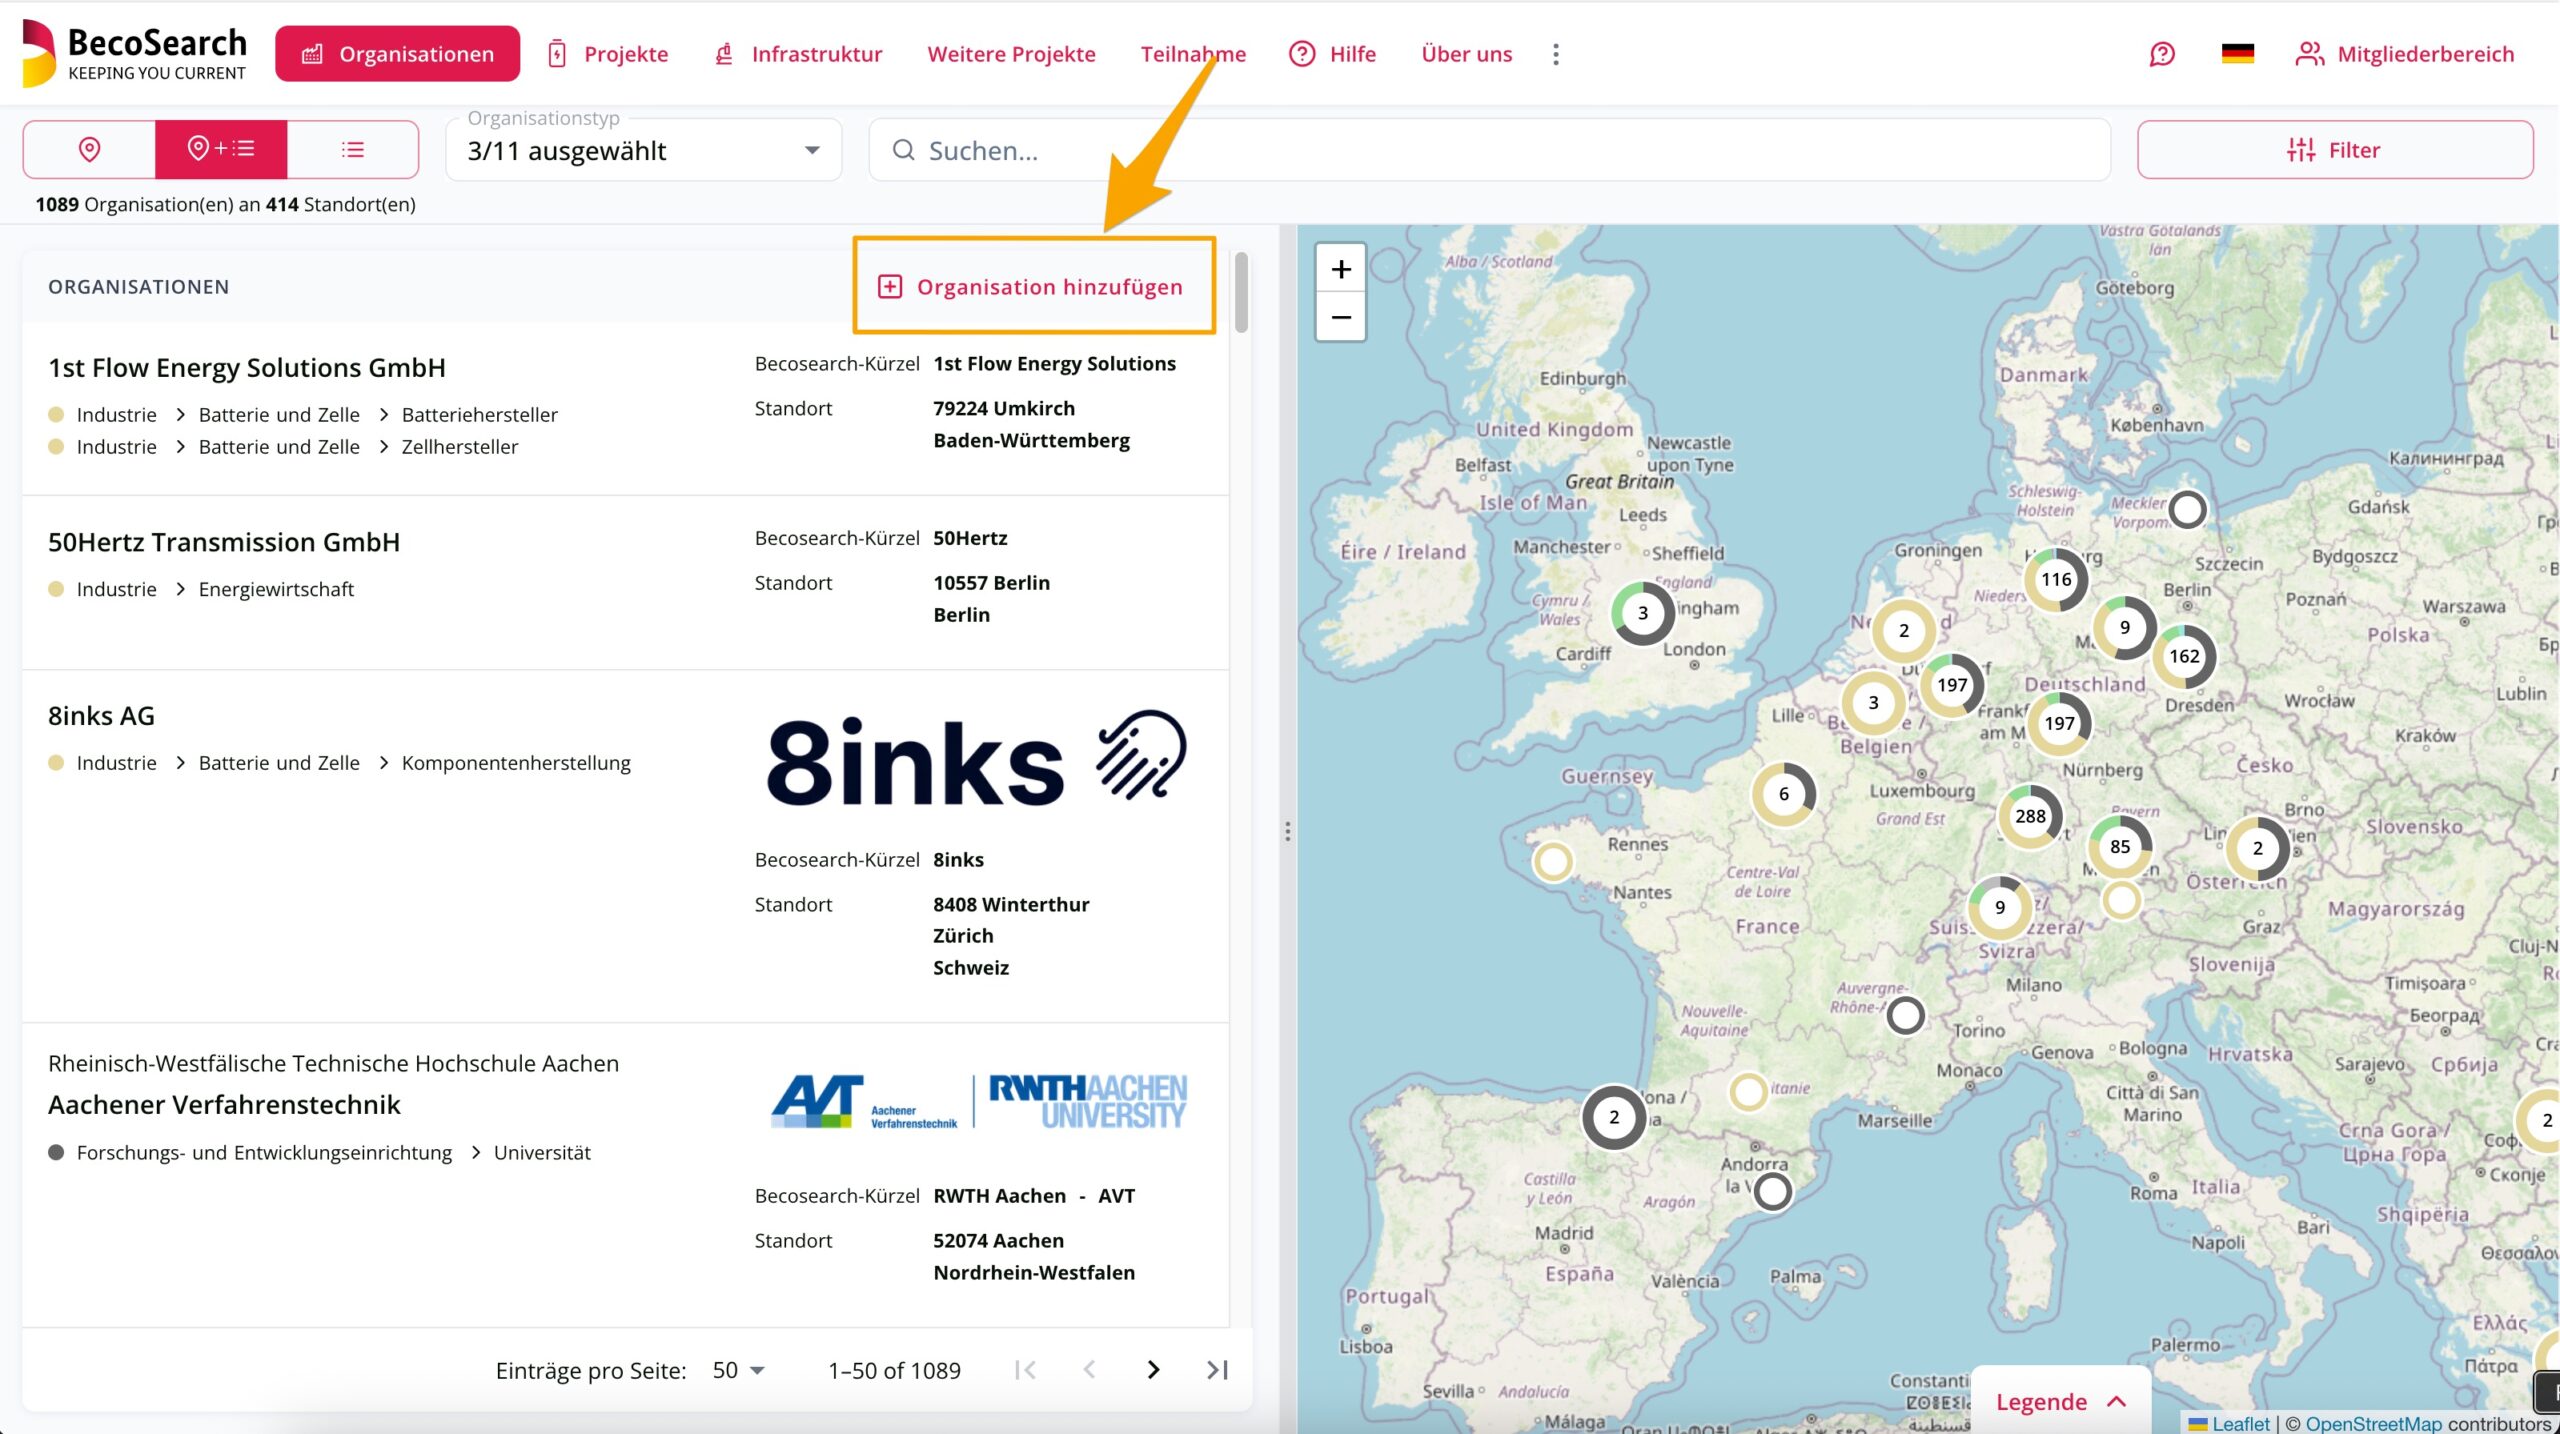
Task: Open the Filter panel
Action: click(2334, 150)
